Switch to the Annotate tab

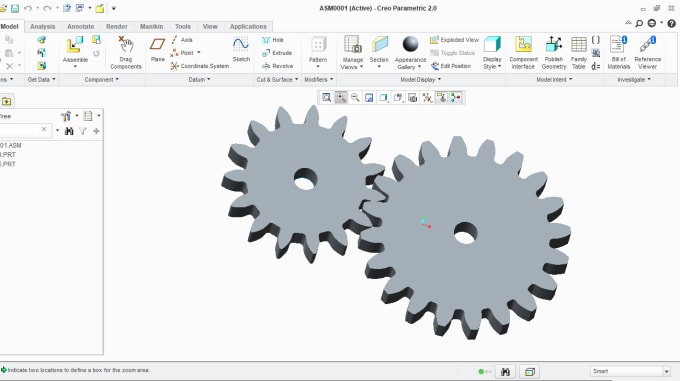[81, 26]
